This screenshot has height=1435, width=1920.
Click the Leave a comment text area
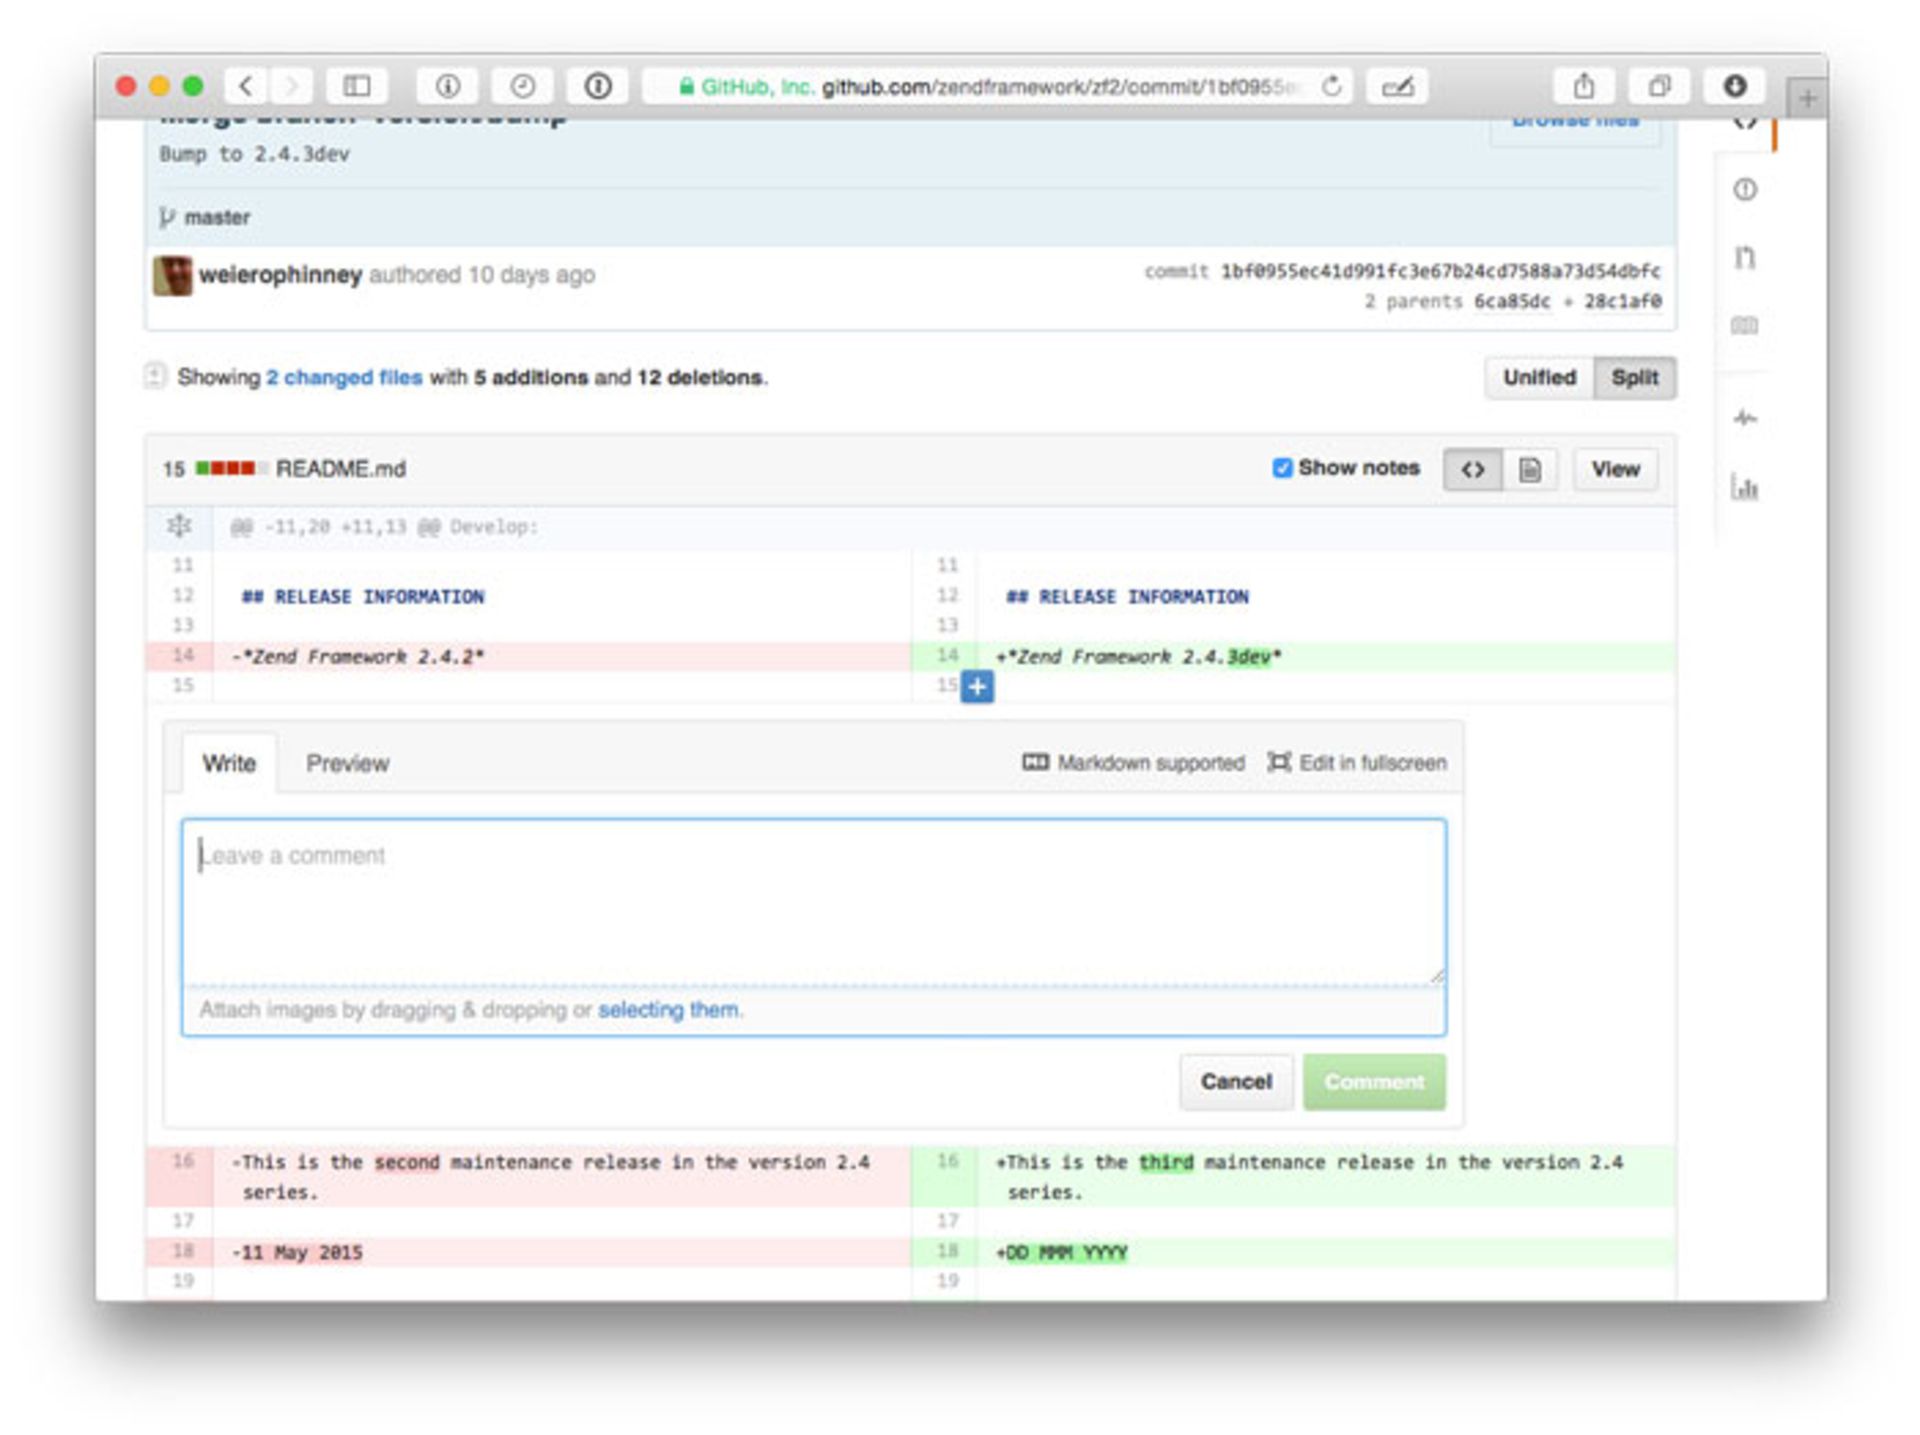[x=813, y=902]
